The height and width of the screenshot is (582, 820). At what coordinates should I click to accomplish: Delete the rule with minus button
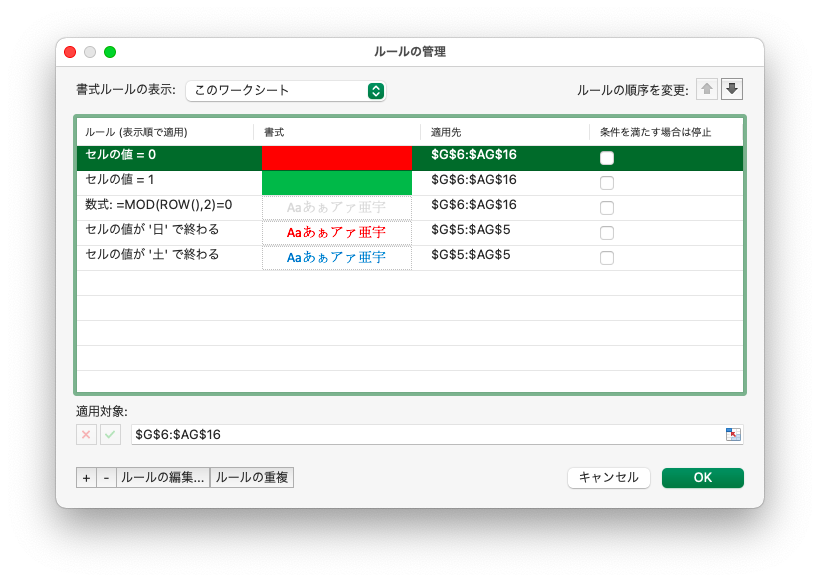[x=106, y=478]
